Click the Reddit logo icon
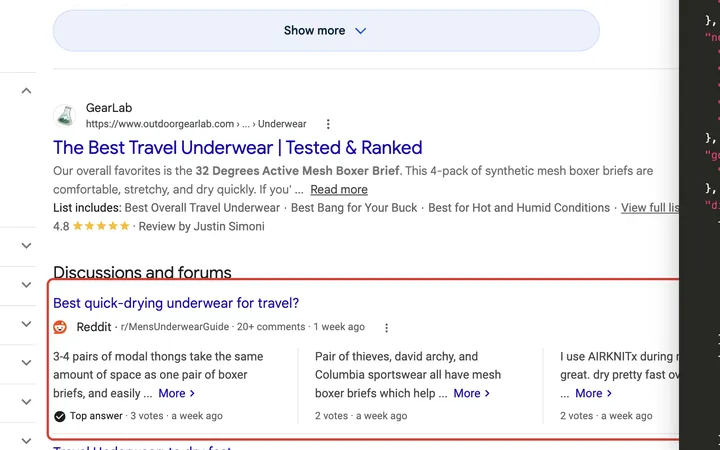Screen dimensions: 720x450 [60, 327]
